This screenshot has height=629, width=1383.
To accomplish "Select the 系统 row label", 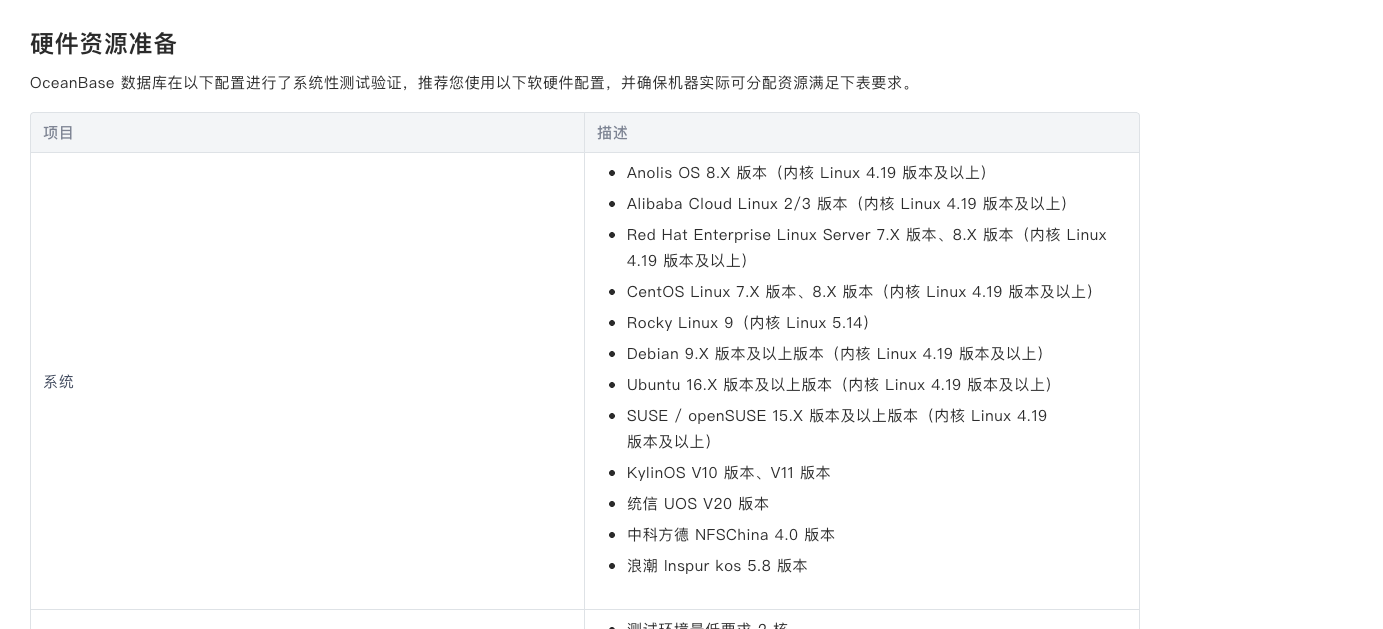I will coord(59,382).
